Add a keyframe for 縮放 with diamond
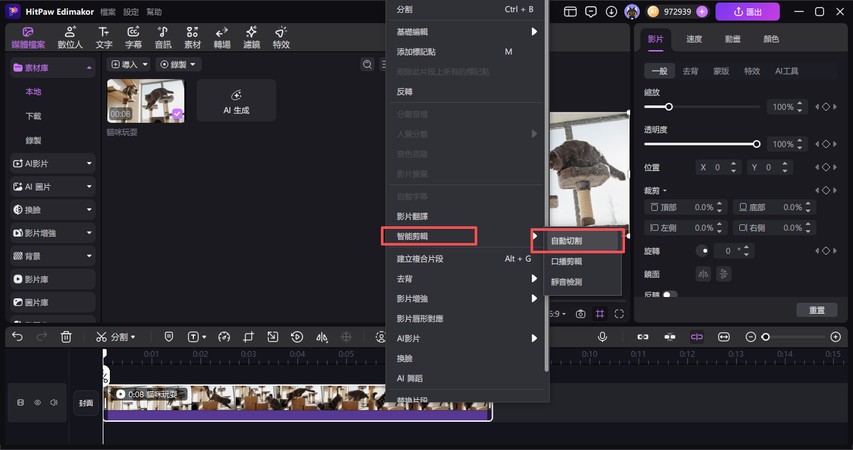Viewport: 853px width, 450px height. pos(826,107)
